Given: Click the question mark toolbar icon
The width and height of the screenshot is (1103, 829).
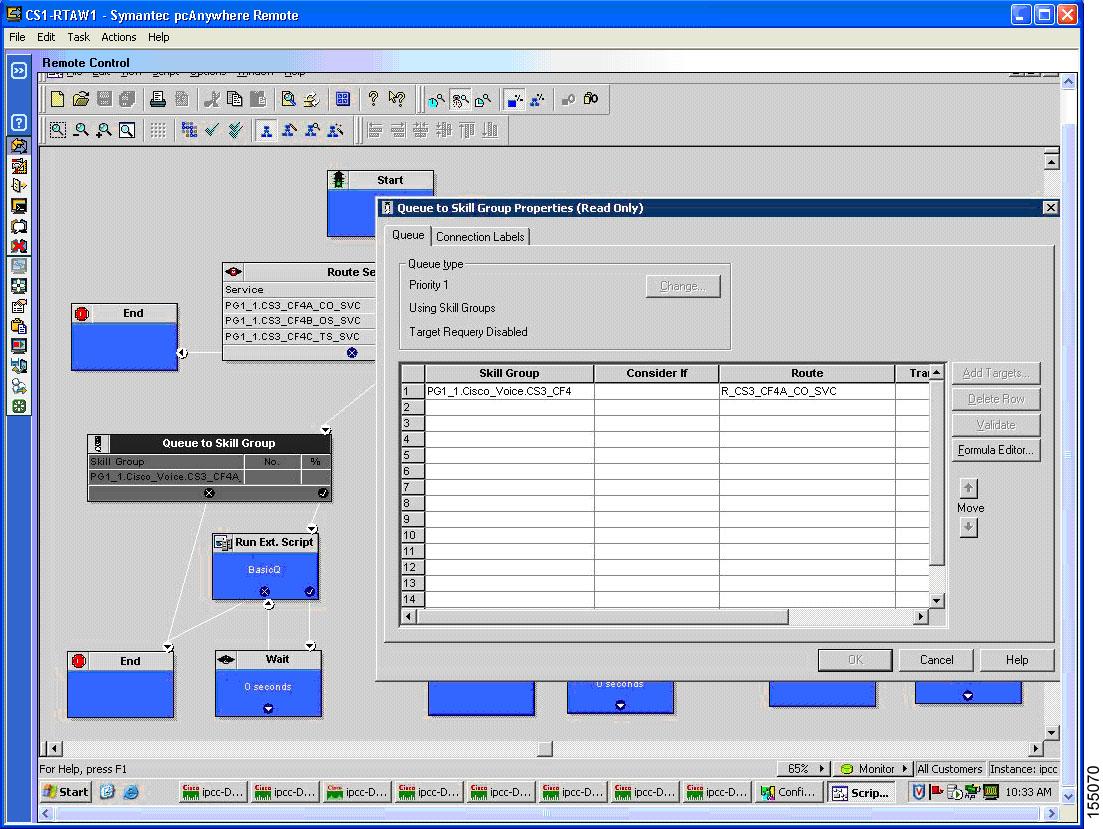Looking at the screenshot, I should 373,99.
